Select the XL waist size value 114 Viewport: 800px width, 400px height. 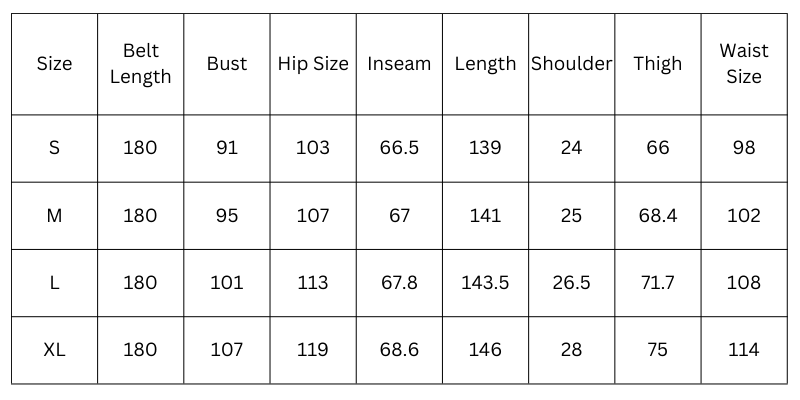743,350
